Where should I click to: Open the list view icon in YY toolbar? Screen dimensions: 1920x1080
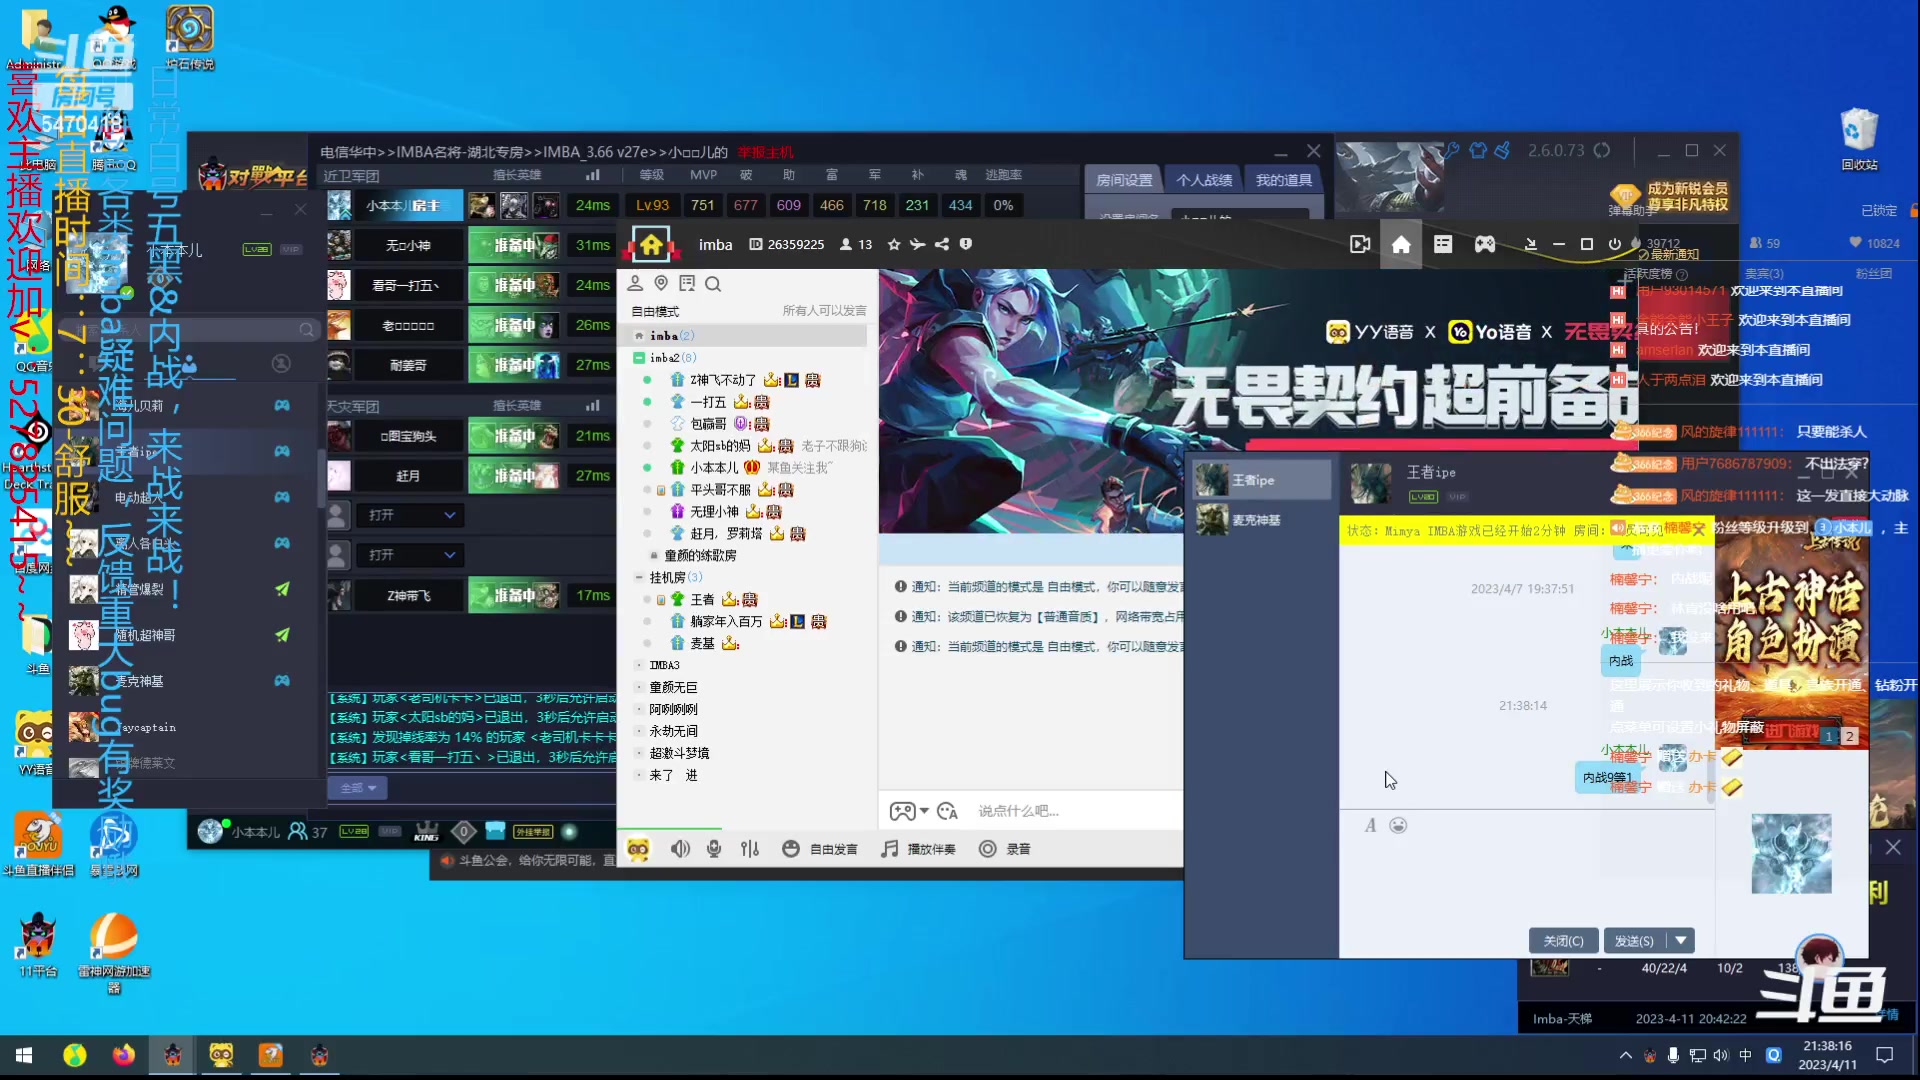coord(1443,244)
